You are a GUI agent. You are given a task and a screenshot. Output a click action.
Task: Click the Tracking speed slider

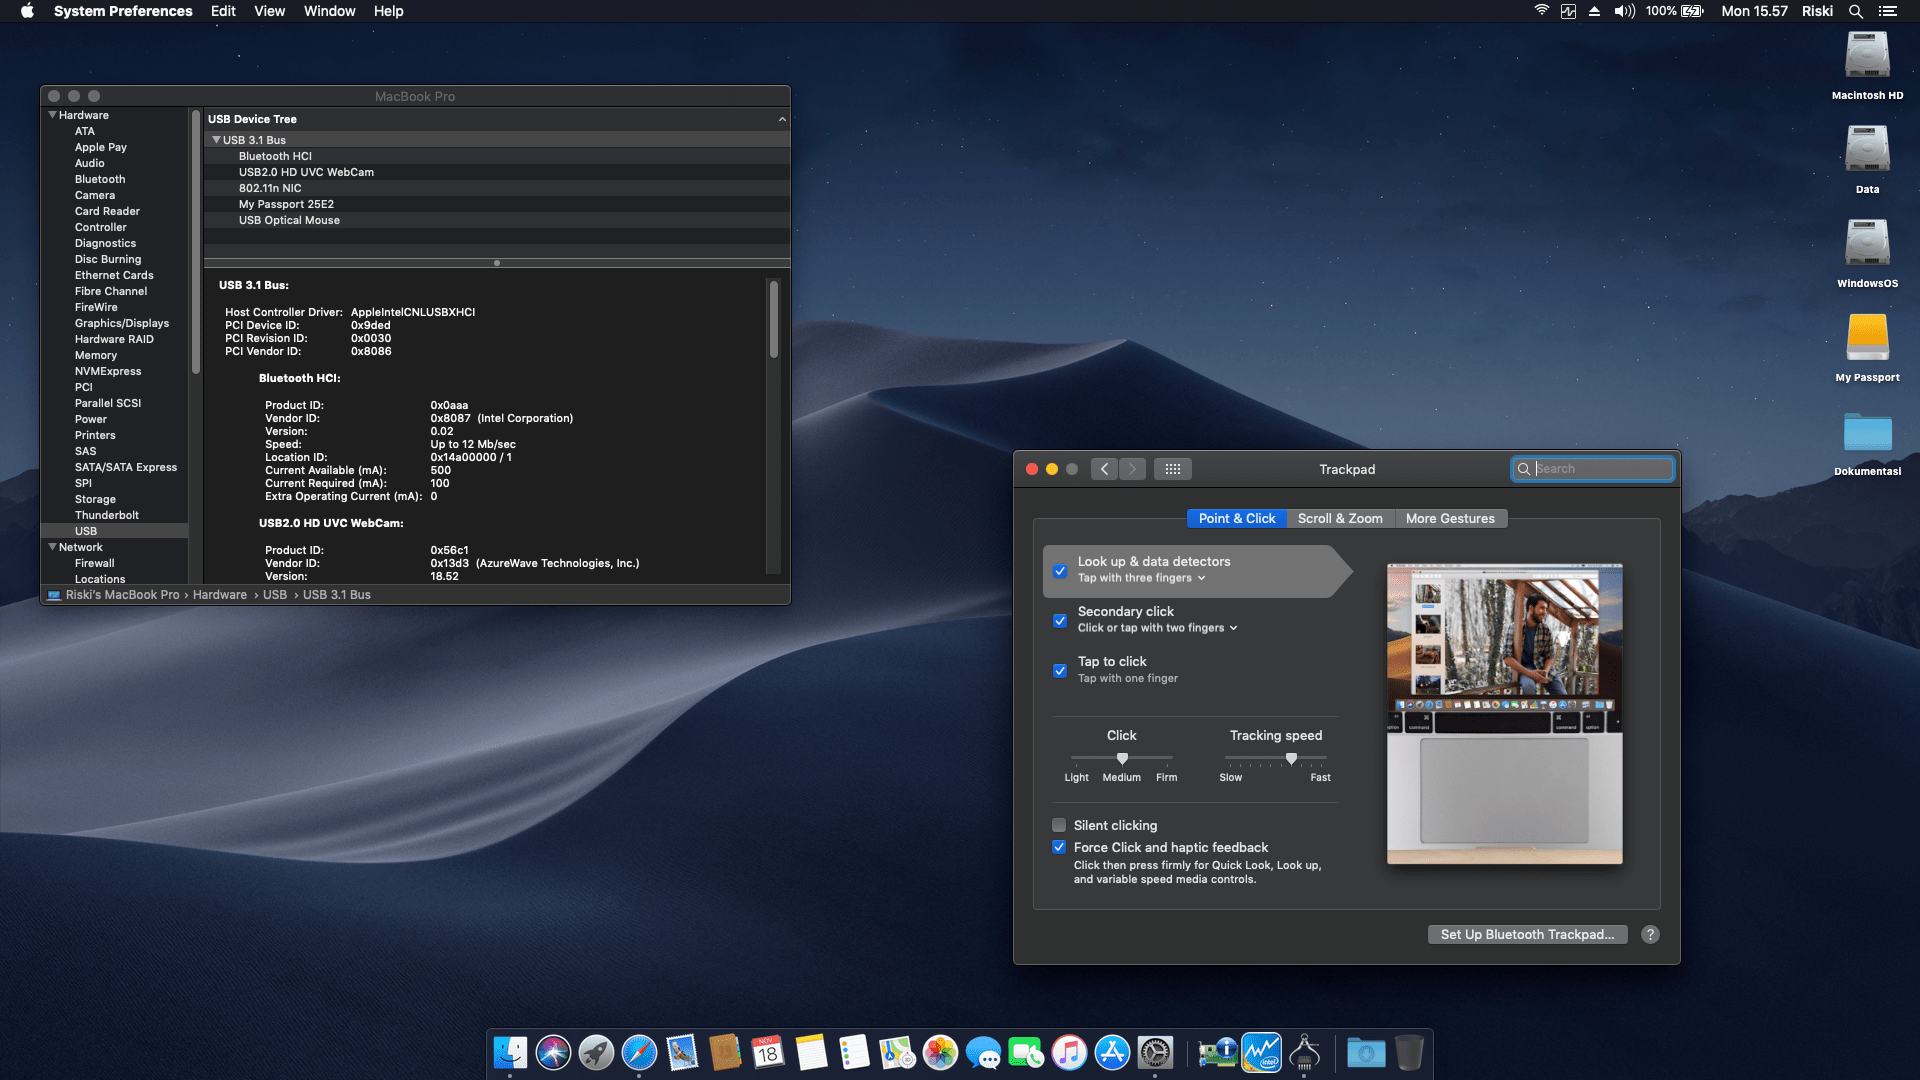[1276, 759]
